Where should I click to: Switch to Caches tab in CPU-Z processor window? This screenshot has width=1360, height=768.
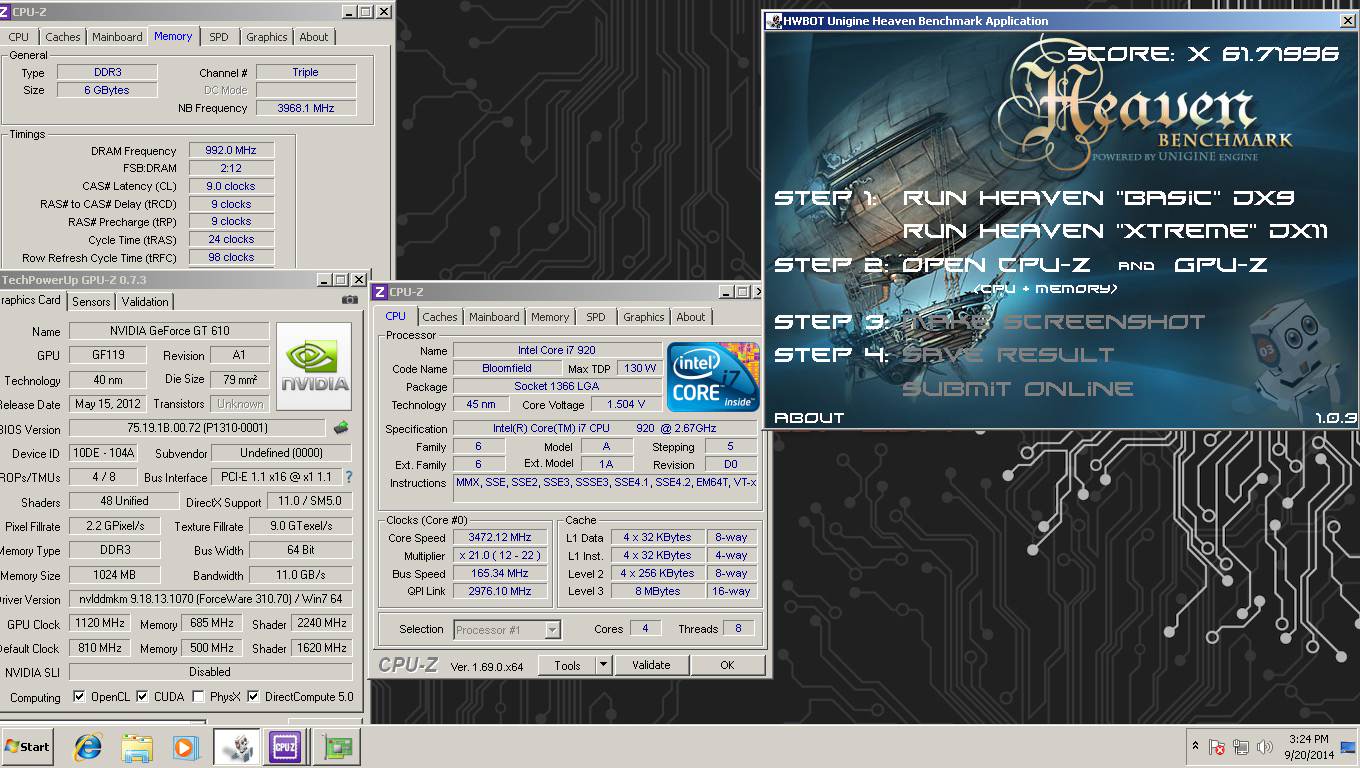[x=439, y=317]
